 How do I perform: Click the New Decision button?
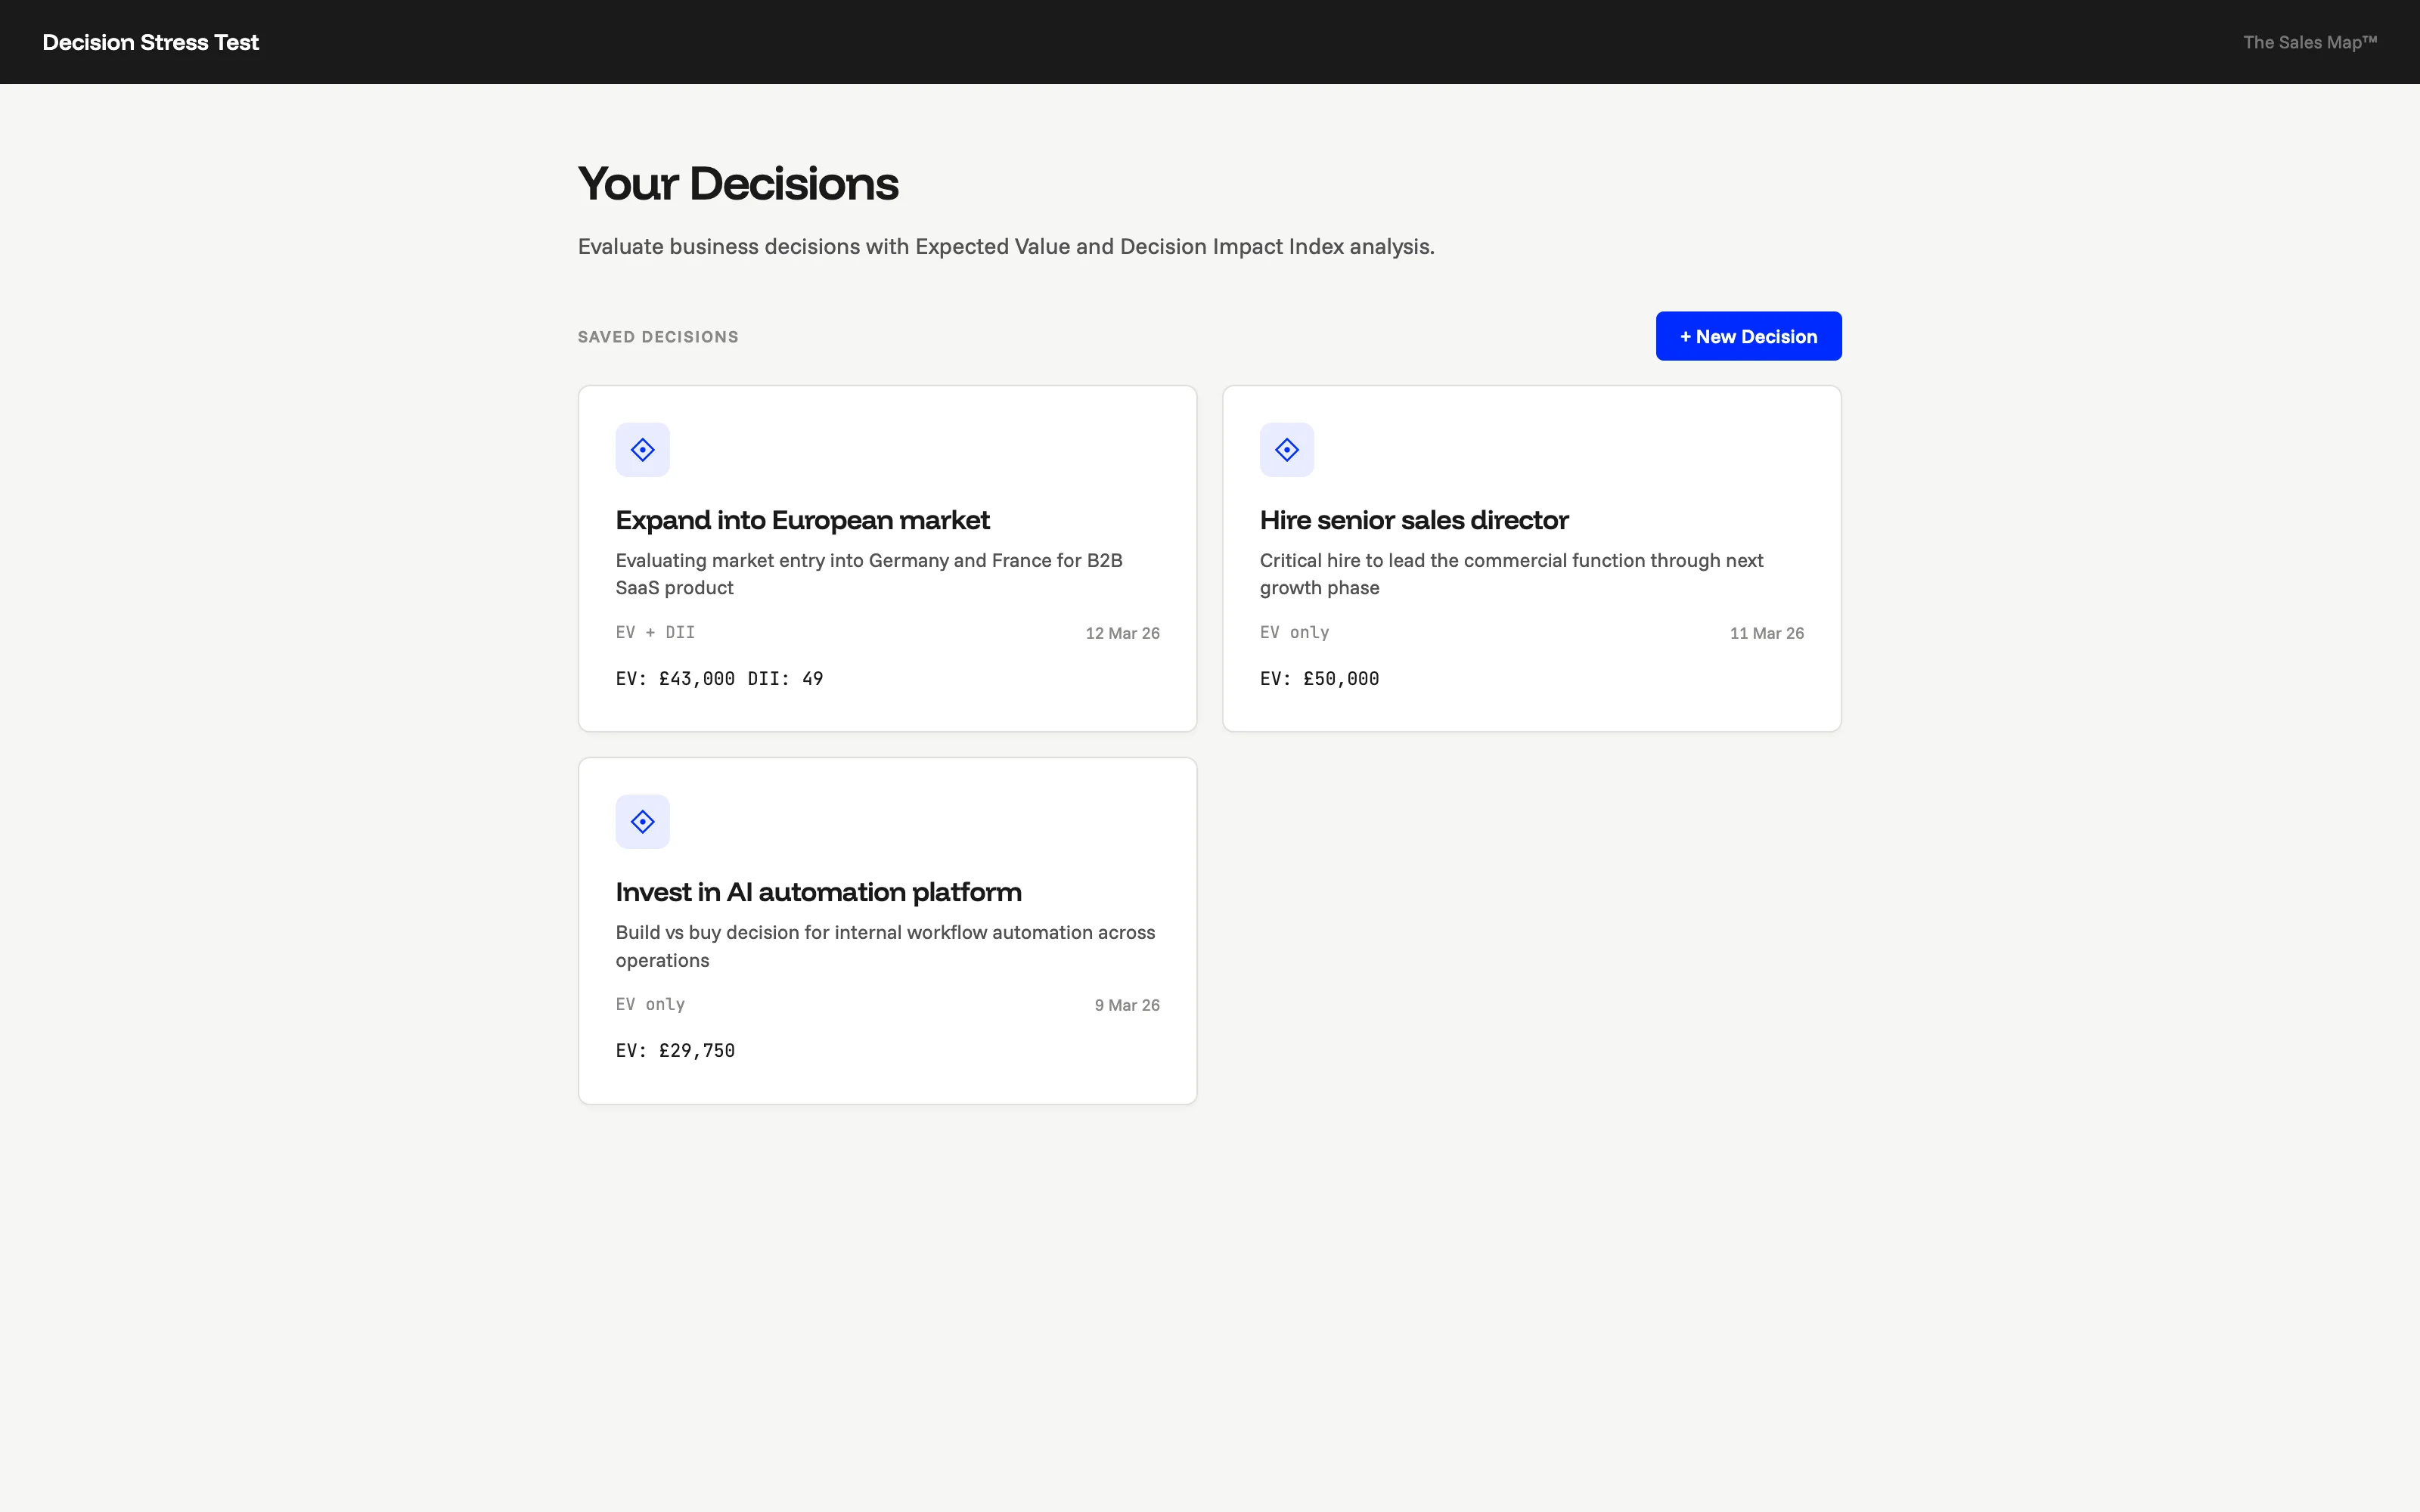(1748, 336)
